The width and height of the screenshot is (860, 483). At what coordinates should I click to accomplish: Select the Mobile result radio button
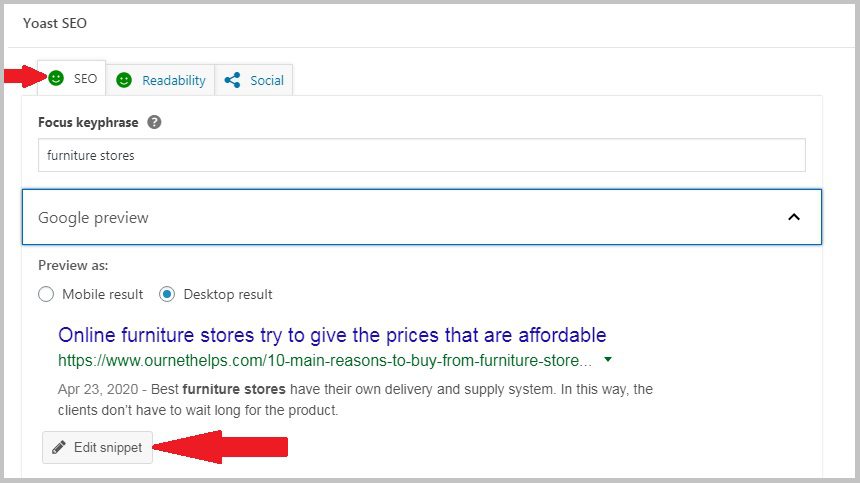[x=46, y=294]
